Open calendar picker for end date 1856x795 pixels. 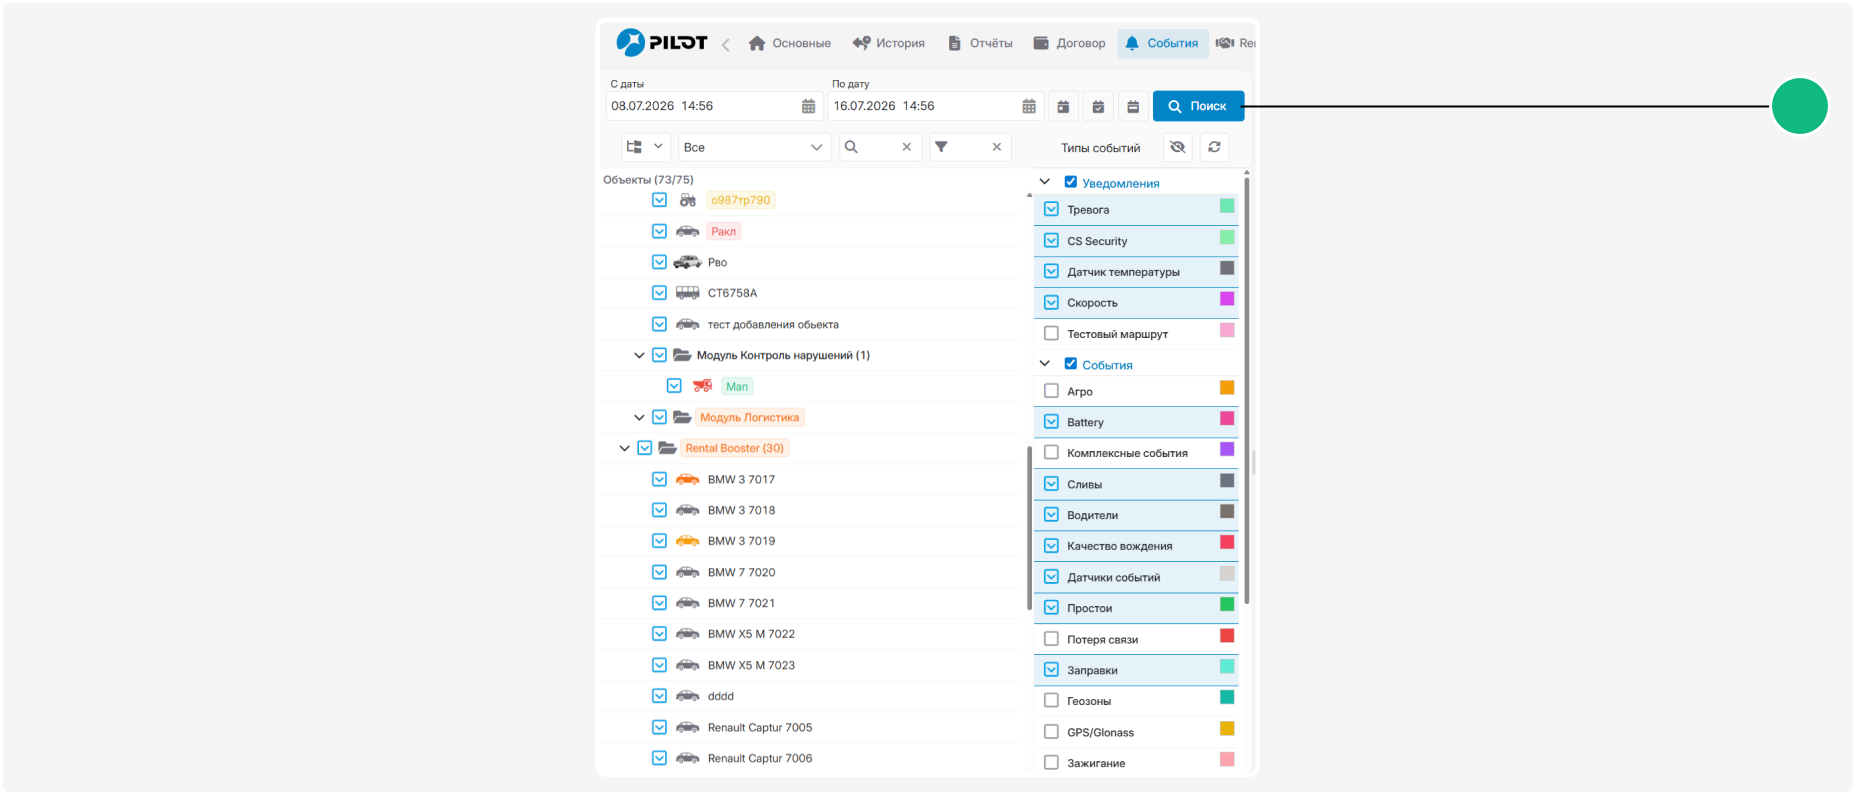point(1029,106)
